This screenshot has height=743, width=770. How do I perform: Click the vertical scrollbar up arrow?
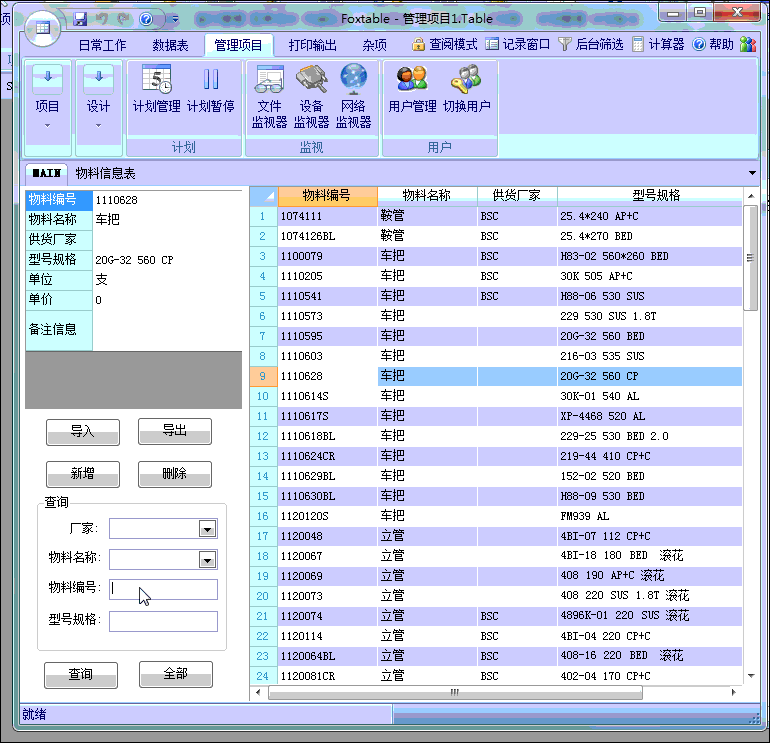point(751,196)
